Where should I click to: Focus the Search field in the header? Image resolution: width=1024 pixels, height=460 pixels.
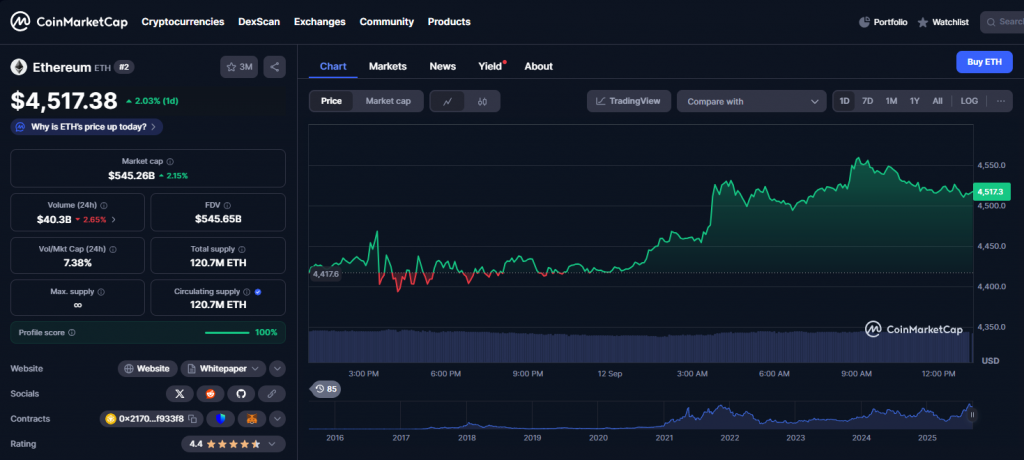point(1002,22)
